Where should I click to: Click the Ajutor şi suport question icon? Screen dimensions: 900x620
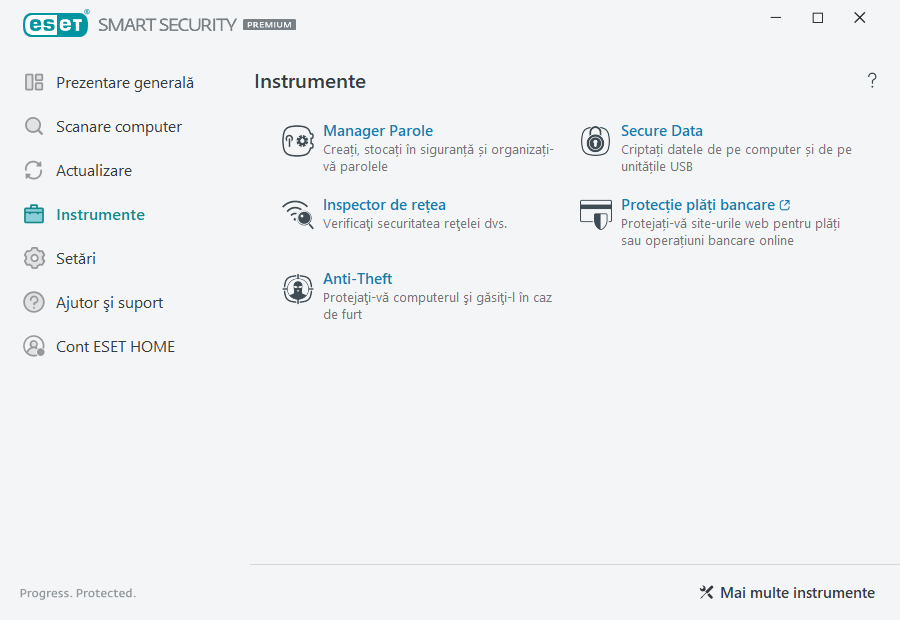click(x=33, y=302)
